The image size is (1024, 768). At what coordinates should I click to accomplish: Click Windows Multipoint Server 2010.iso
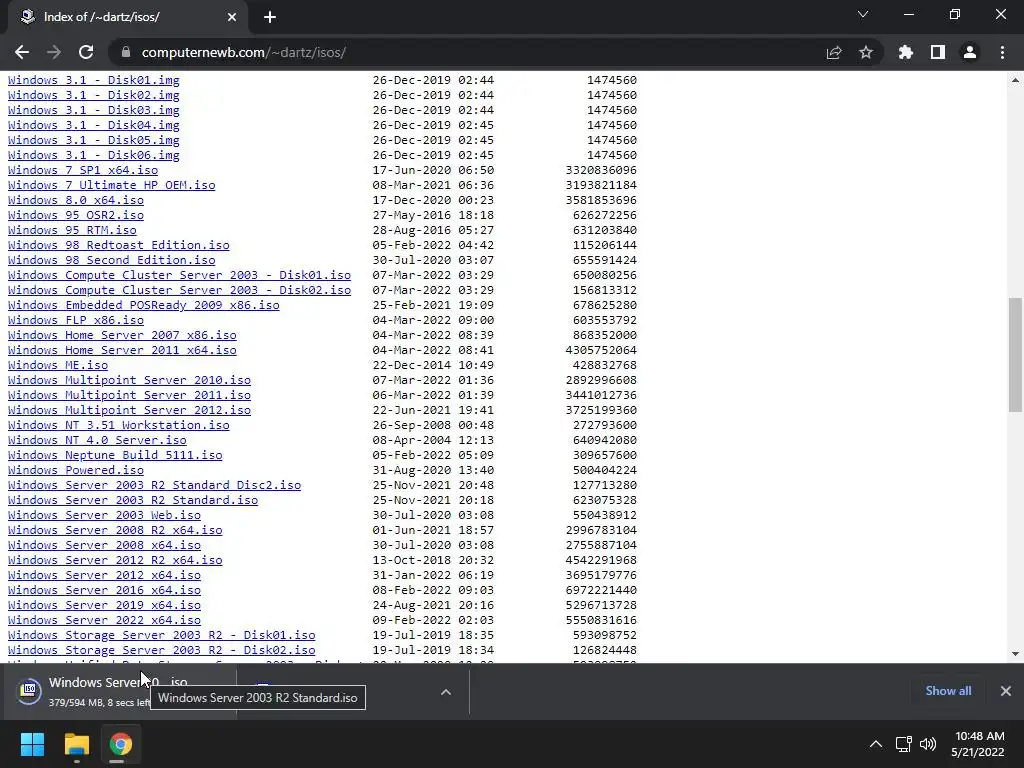click(129, 381)
